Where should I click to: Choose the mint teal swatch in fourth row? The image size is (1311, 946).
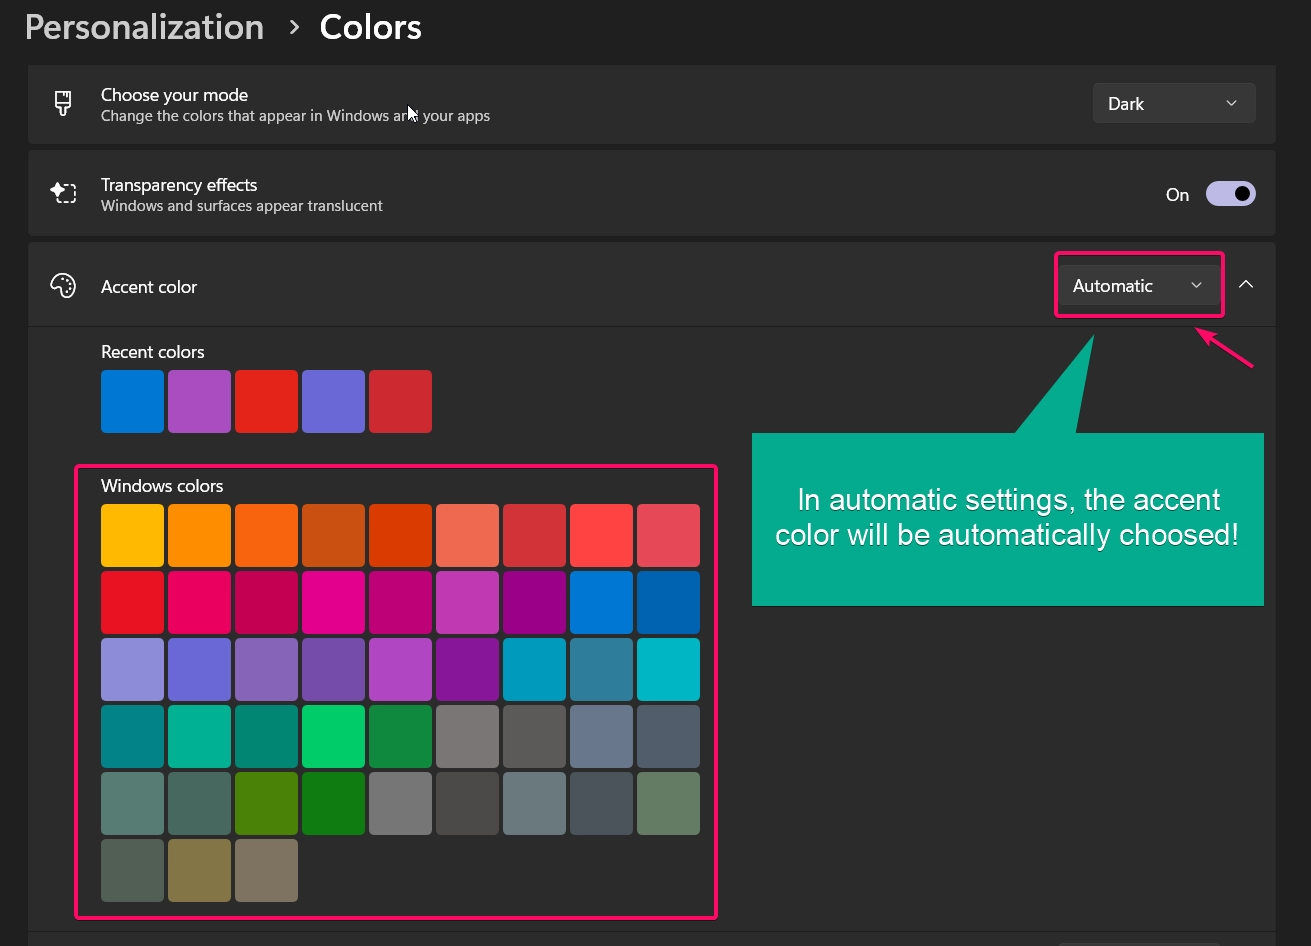(x=199, y=737)
